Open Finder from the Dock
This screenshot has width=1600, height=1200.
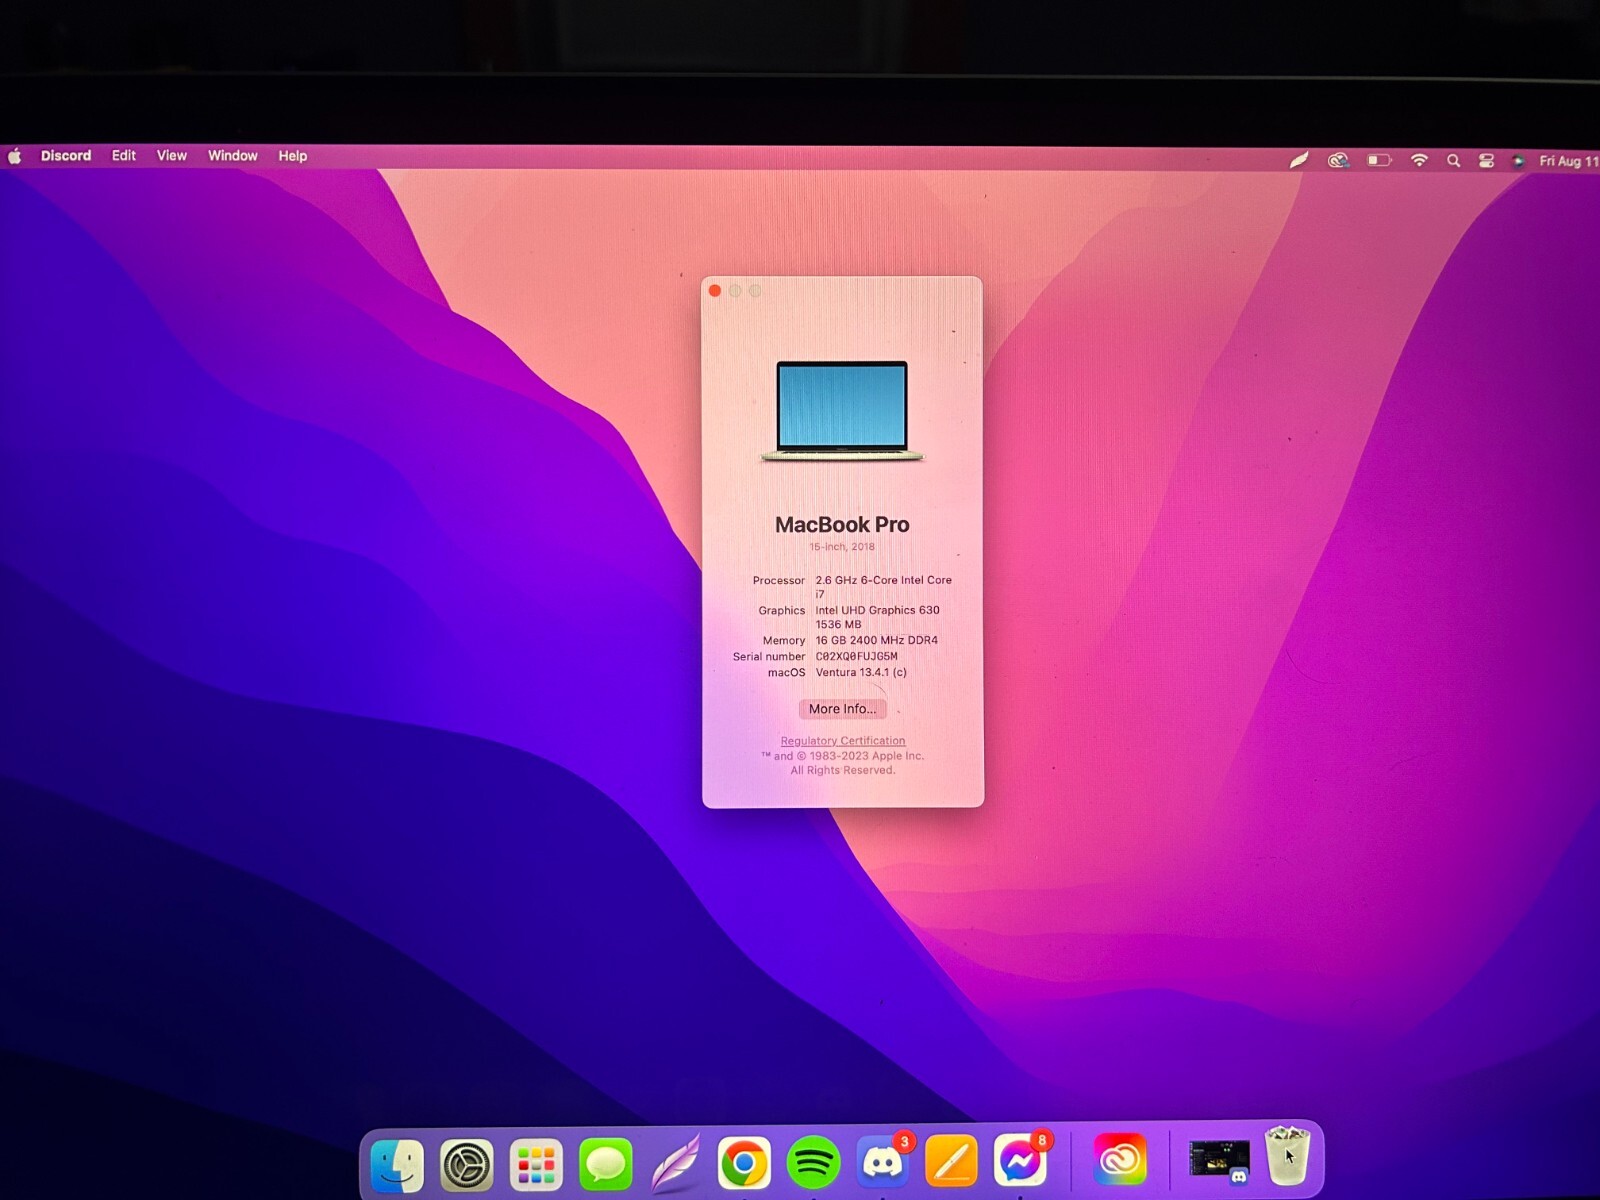(x=397, y=1162)
